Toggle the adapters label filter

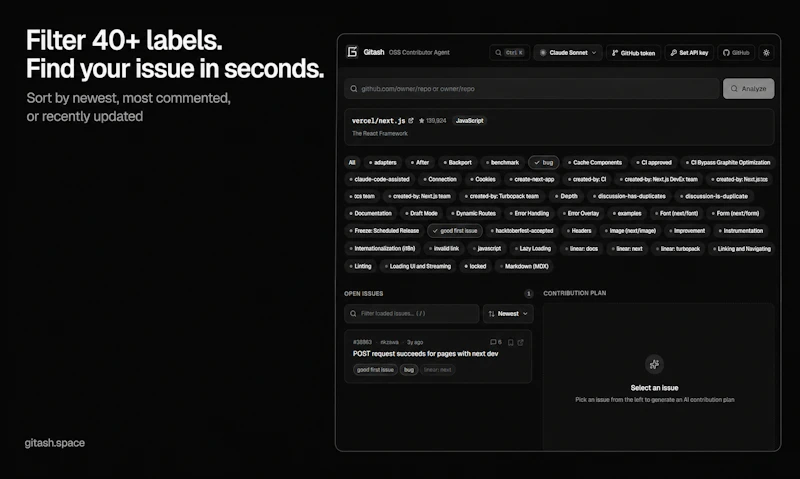[383, 163]
